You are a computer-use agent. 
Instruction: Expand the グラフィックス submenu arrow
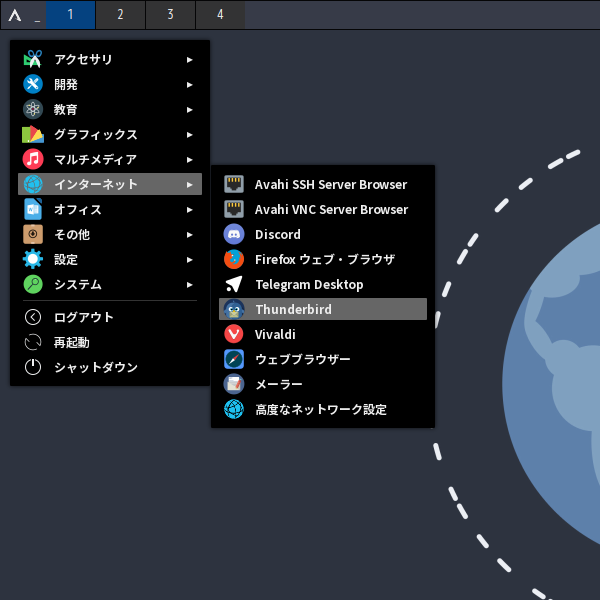(x=190, y=135)
